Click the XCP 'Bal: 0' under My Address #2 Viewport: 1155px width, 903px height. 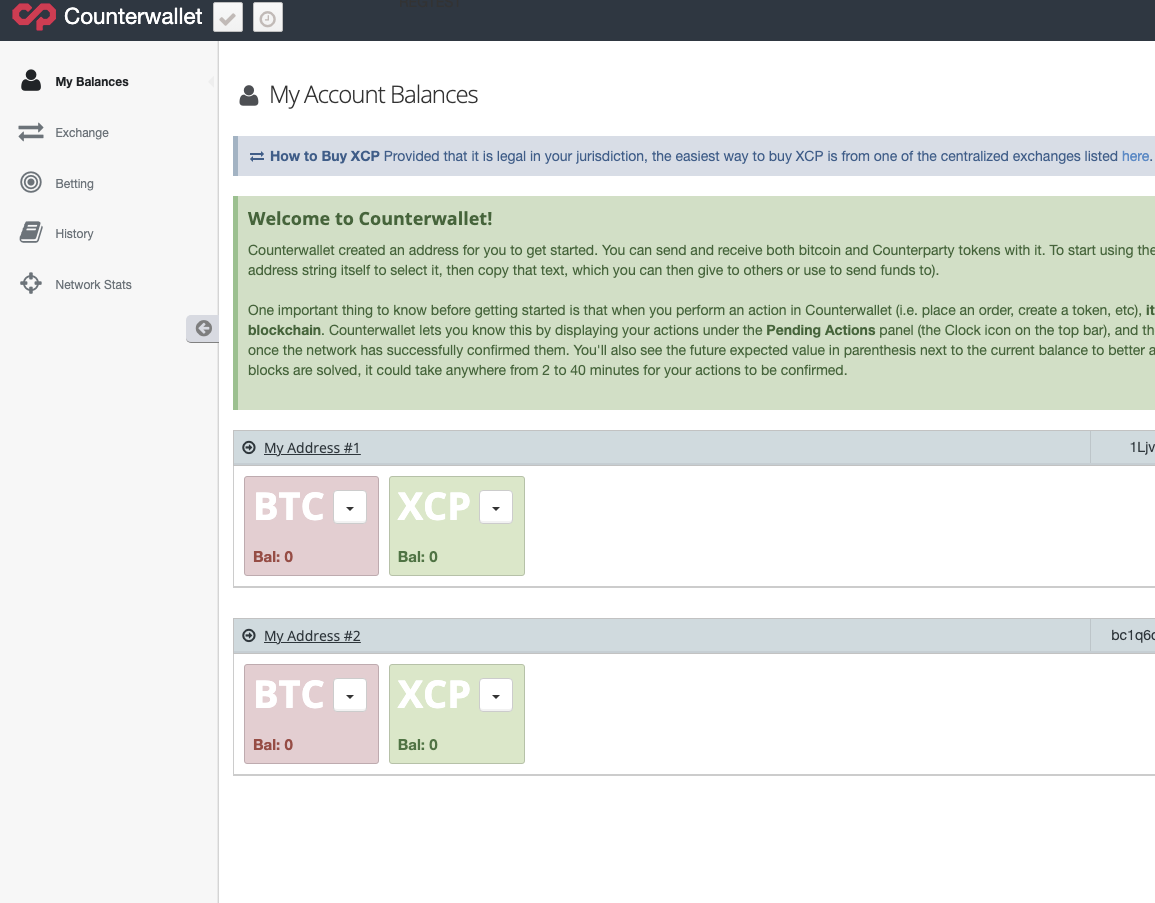[418, 745]
